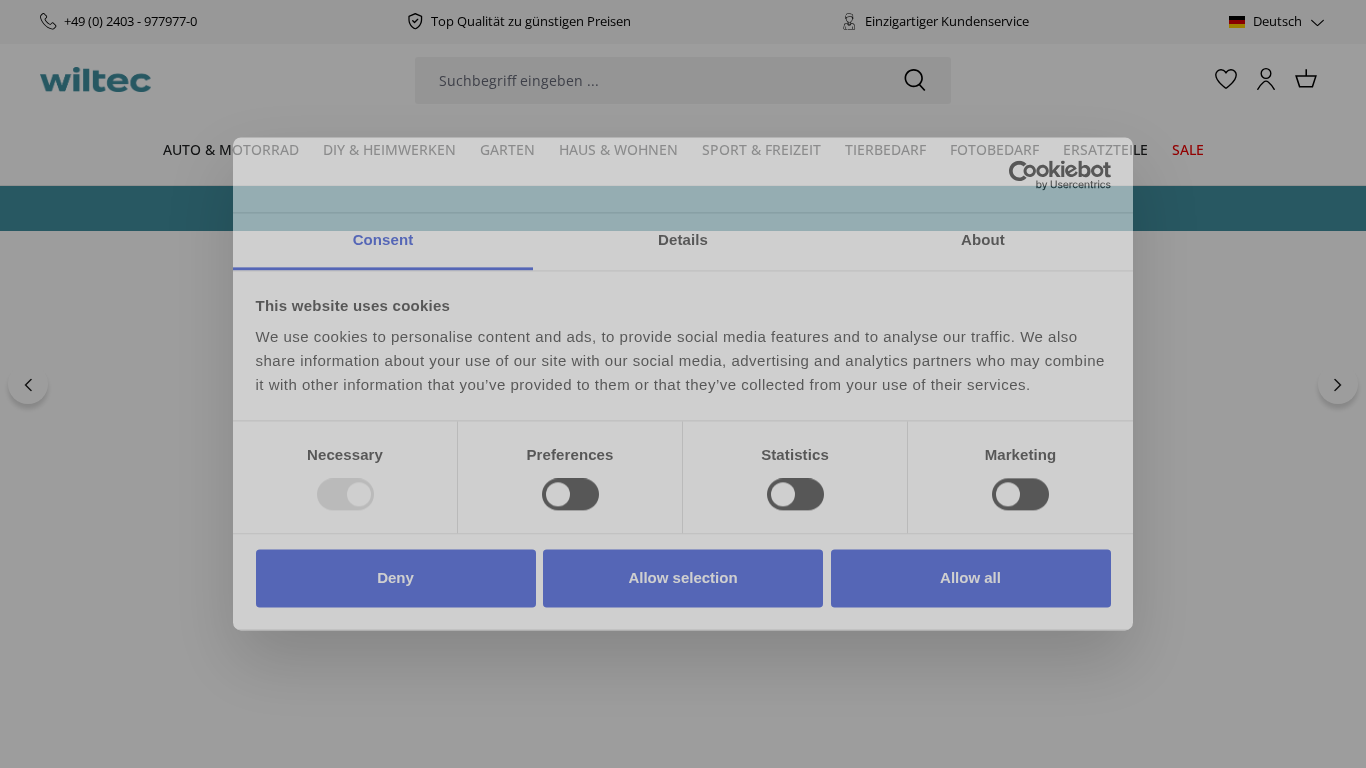Screen dimensions: 1366x768
Task: Click the German flag icon
Action: tap(1237, 22)
